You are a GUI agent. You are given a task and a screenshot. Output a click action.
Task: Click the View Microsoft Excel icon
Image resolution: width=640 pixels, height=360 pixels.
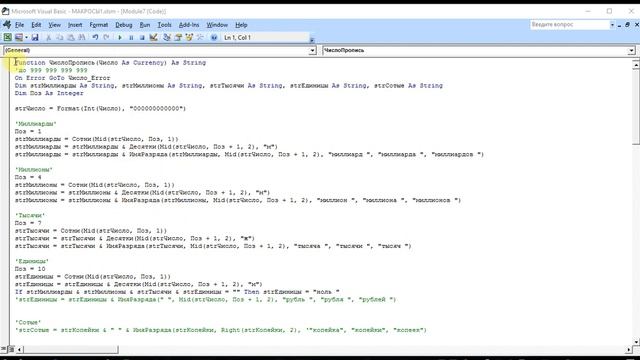[7, 38]
